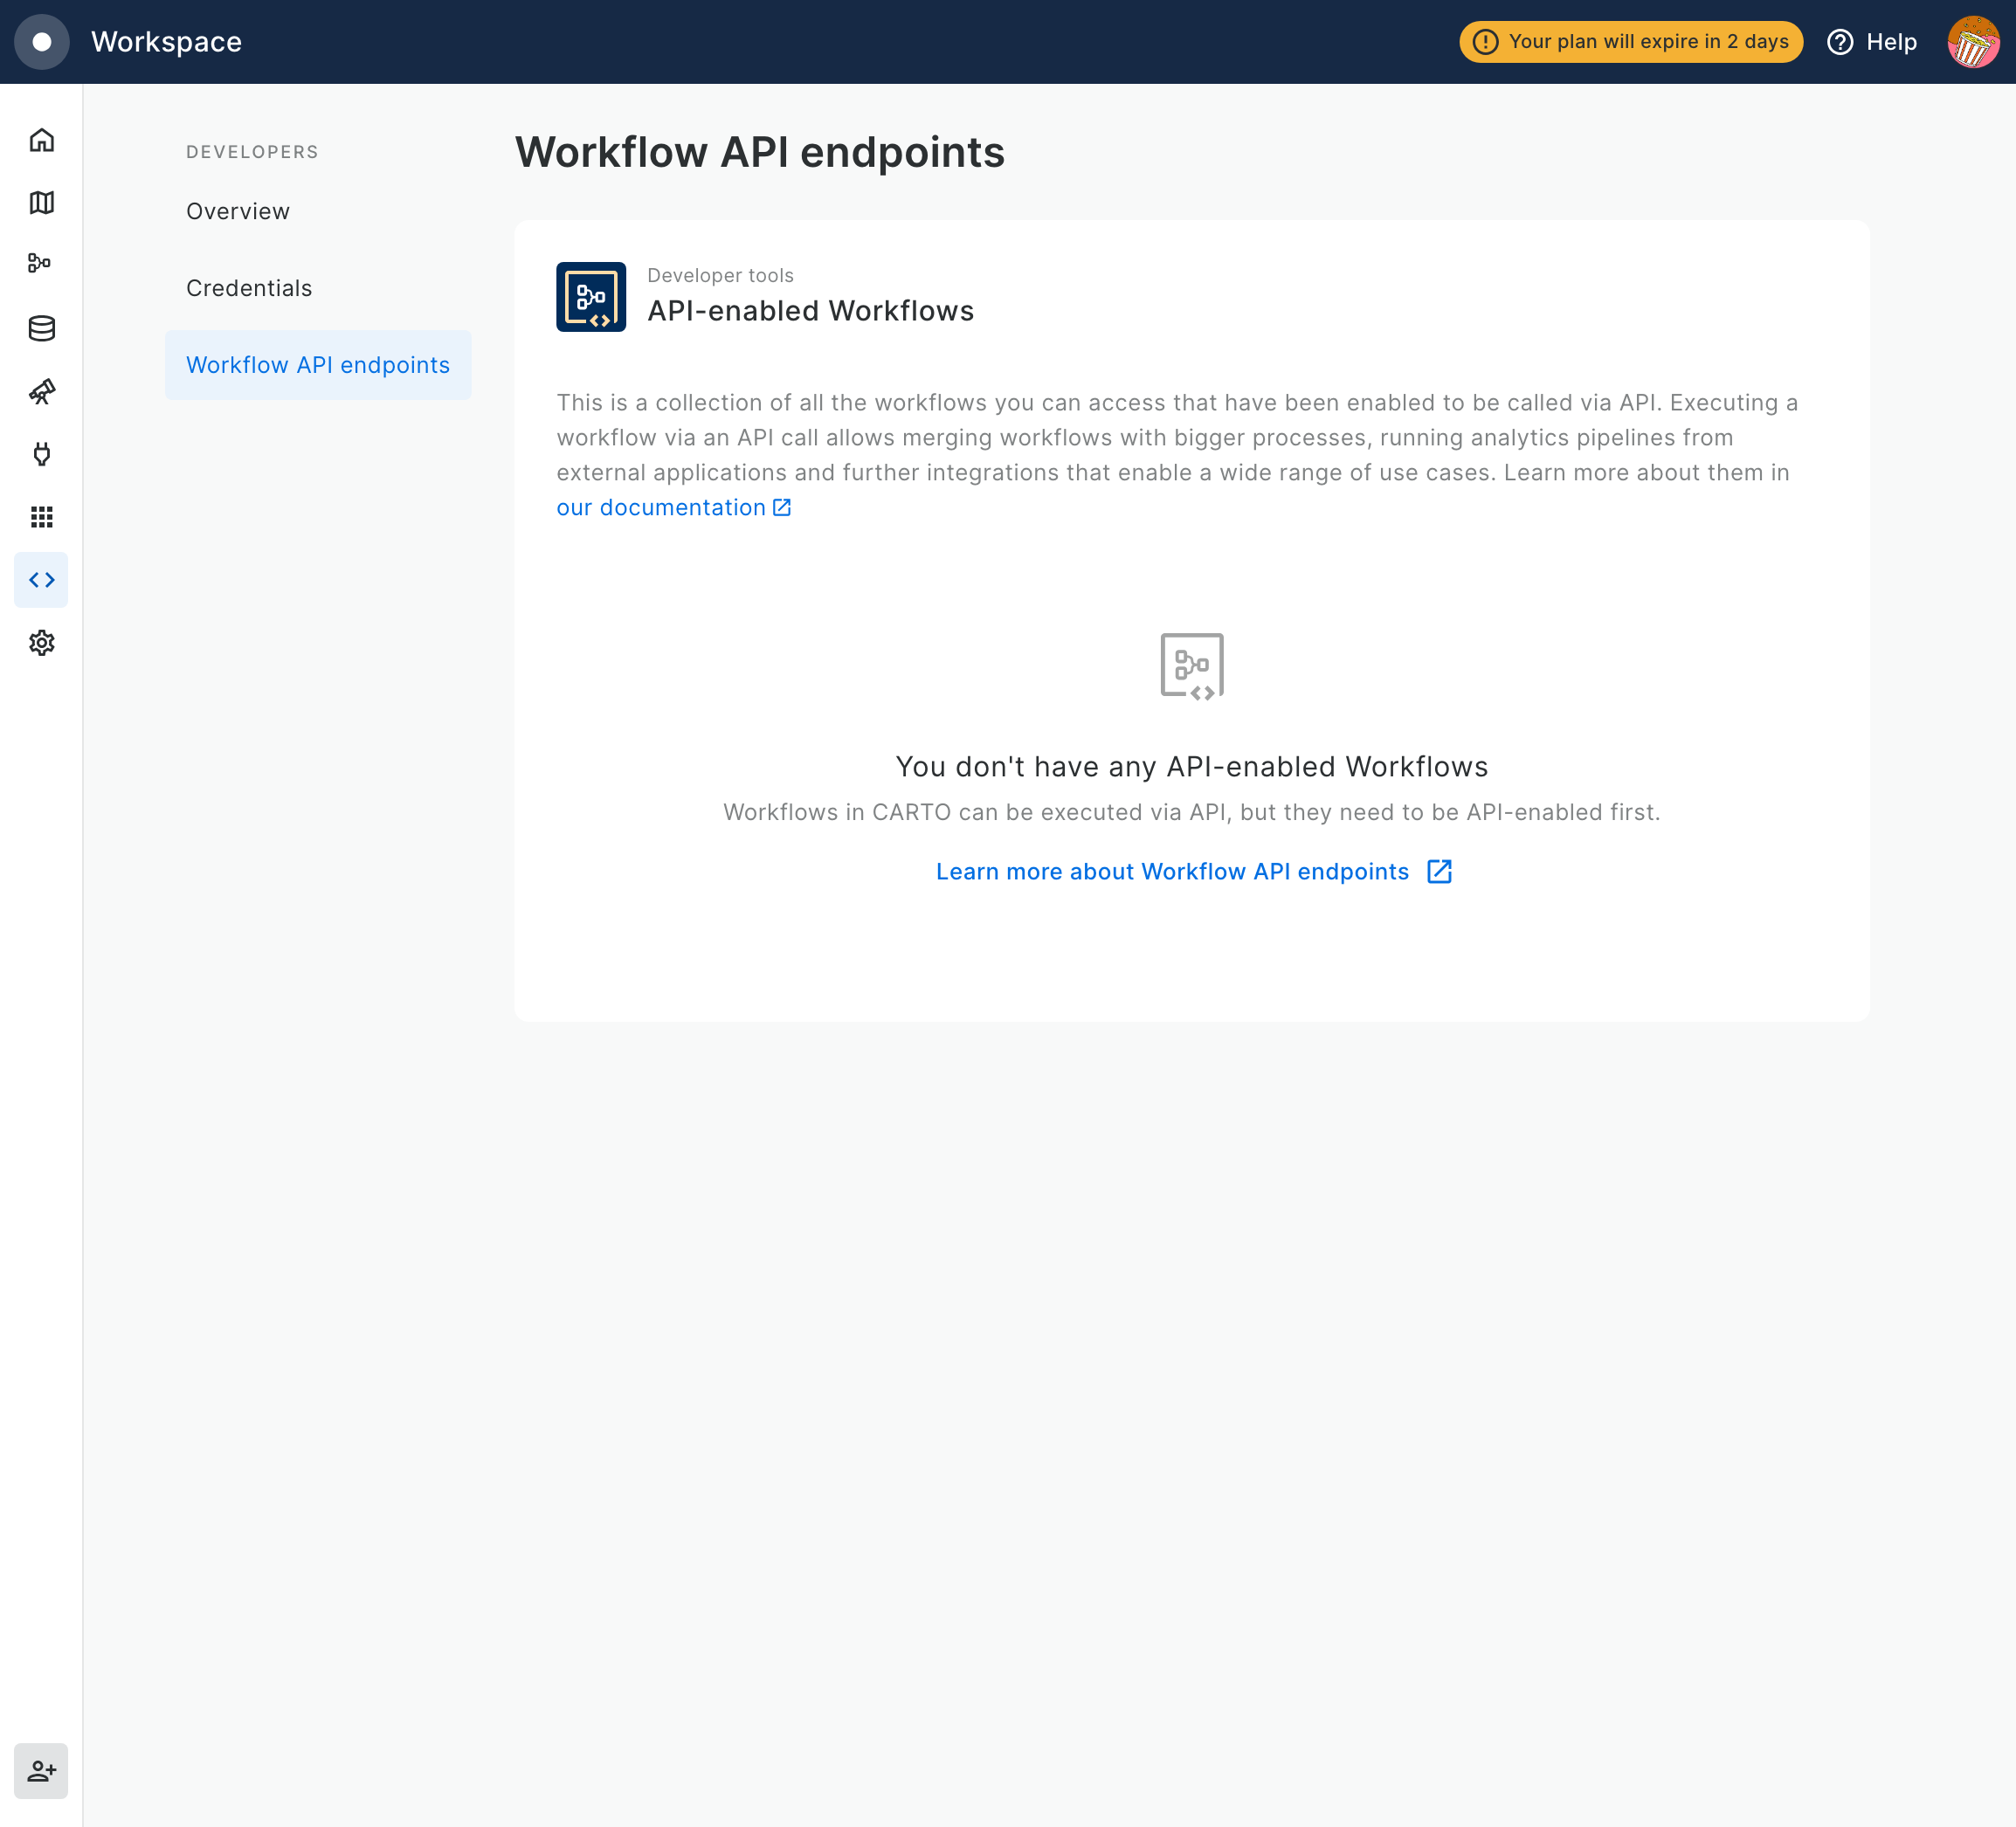
Task: Open the Home icon in sidebar
Action: click(x=41, y=140)
